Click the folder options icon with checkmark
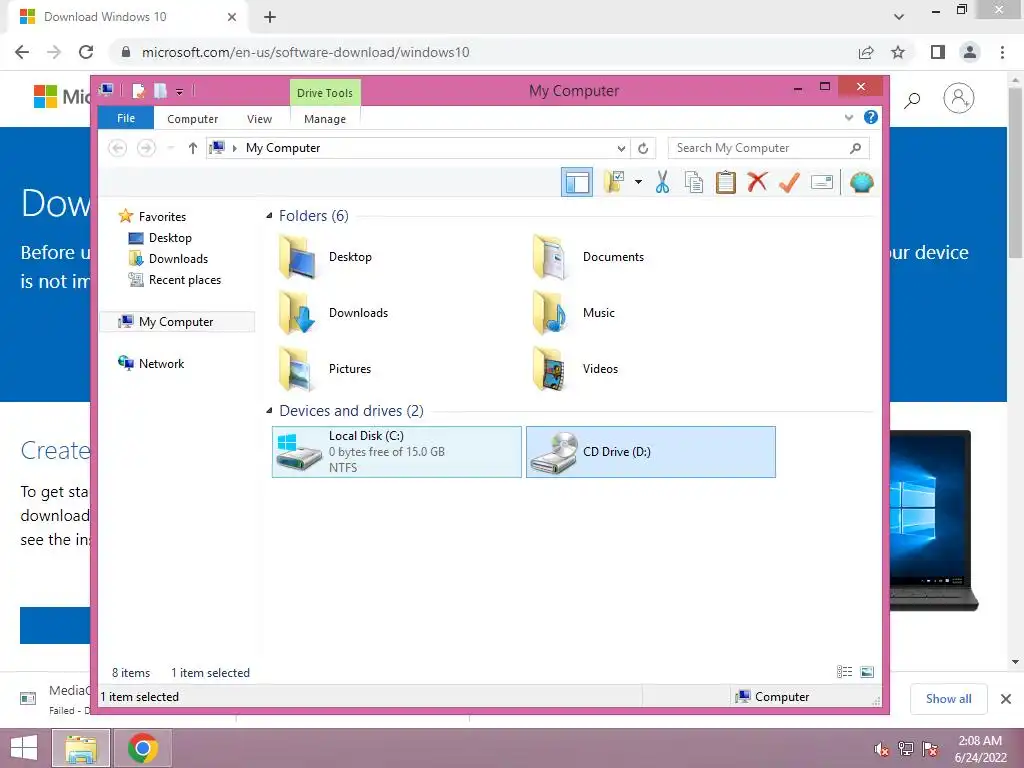 [615, 182]
